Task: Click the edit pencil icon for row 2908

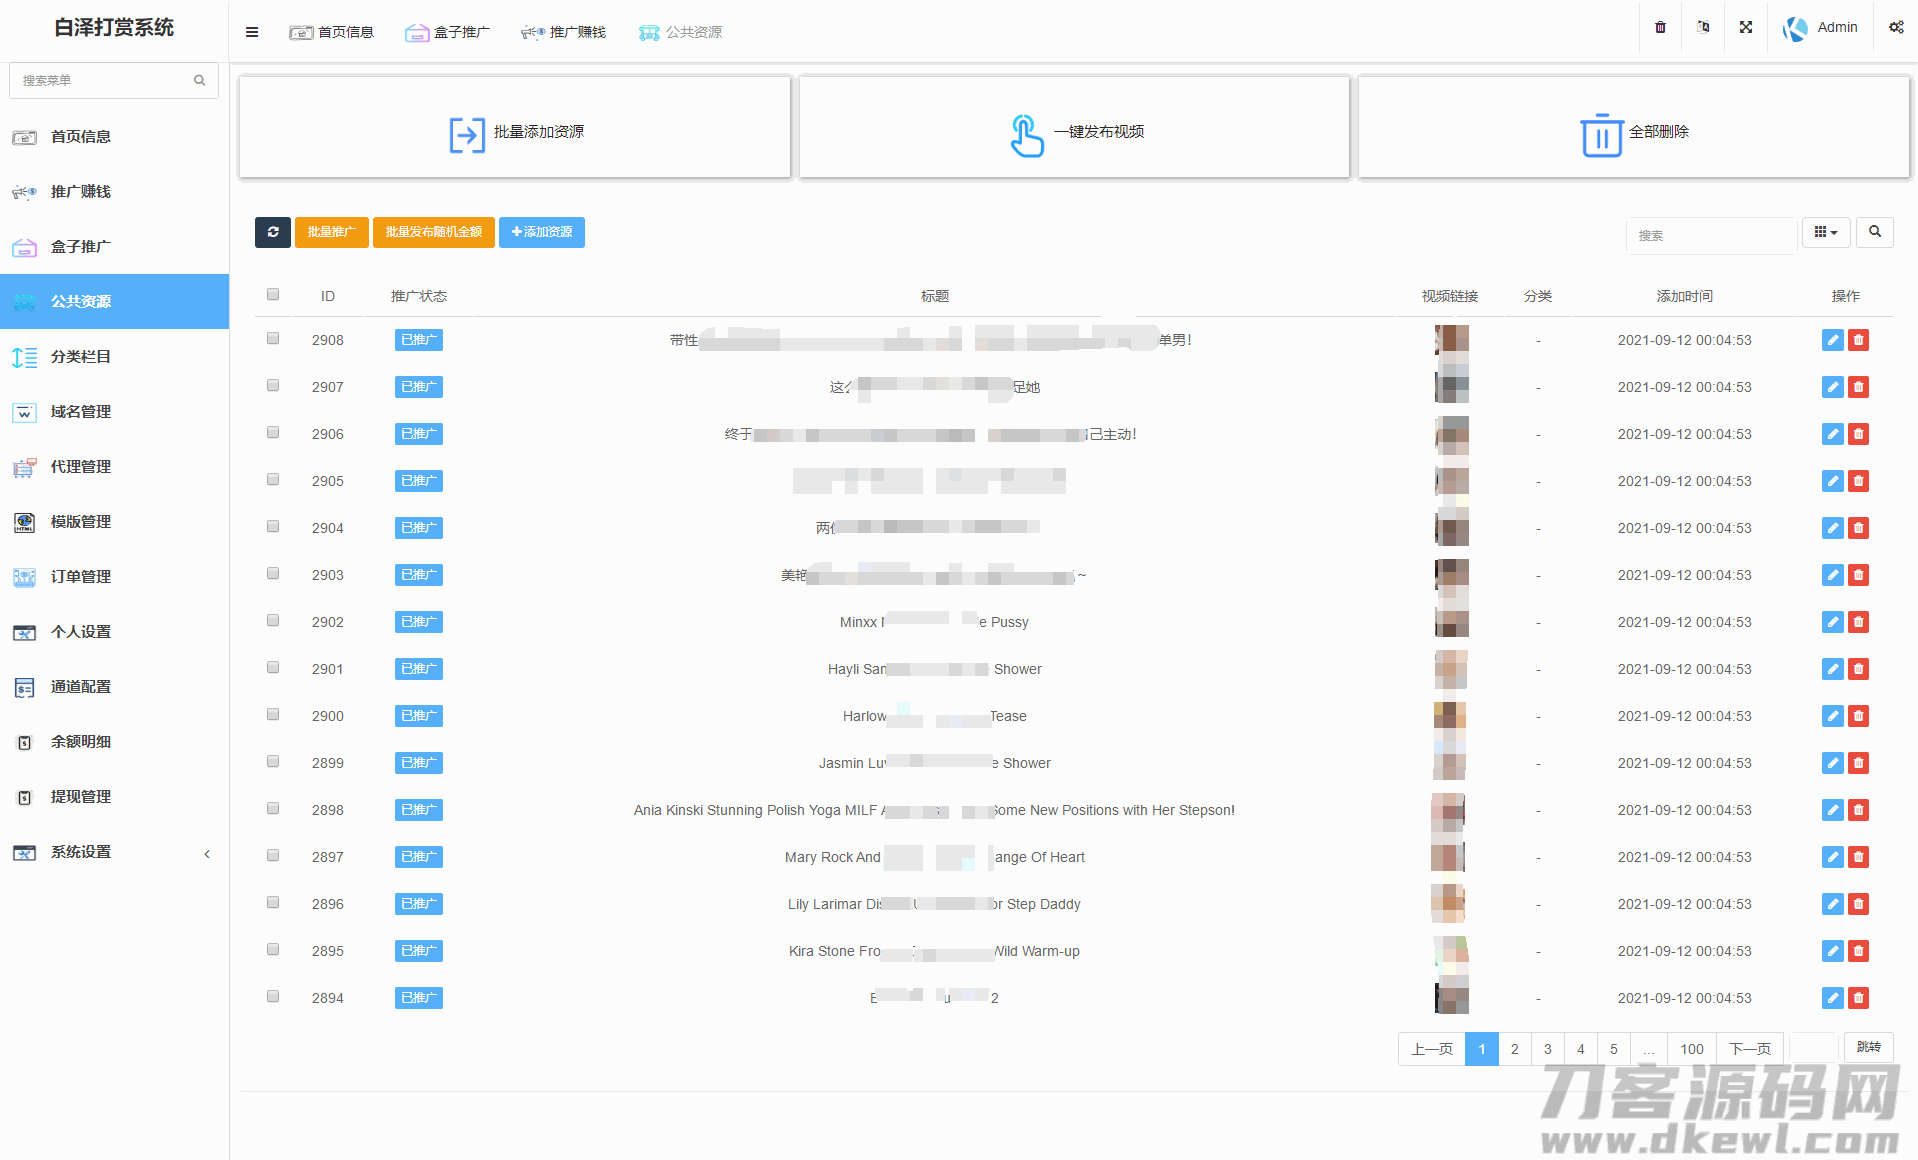Action: tap(1832, 340)
